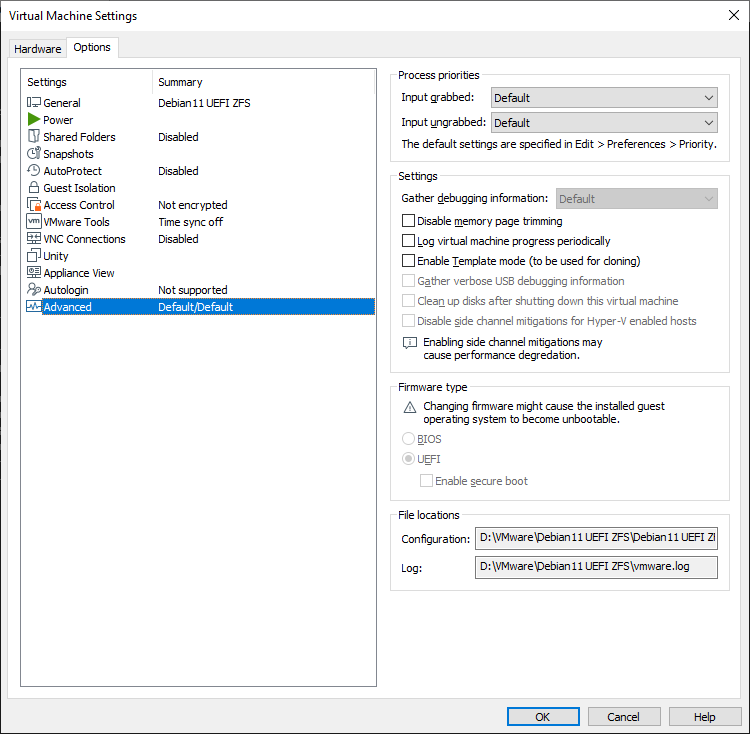Click the side channel info icon
The width and height of the screenshot is (750, 734).
(x=409, y=343)
